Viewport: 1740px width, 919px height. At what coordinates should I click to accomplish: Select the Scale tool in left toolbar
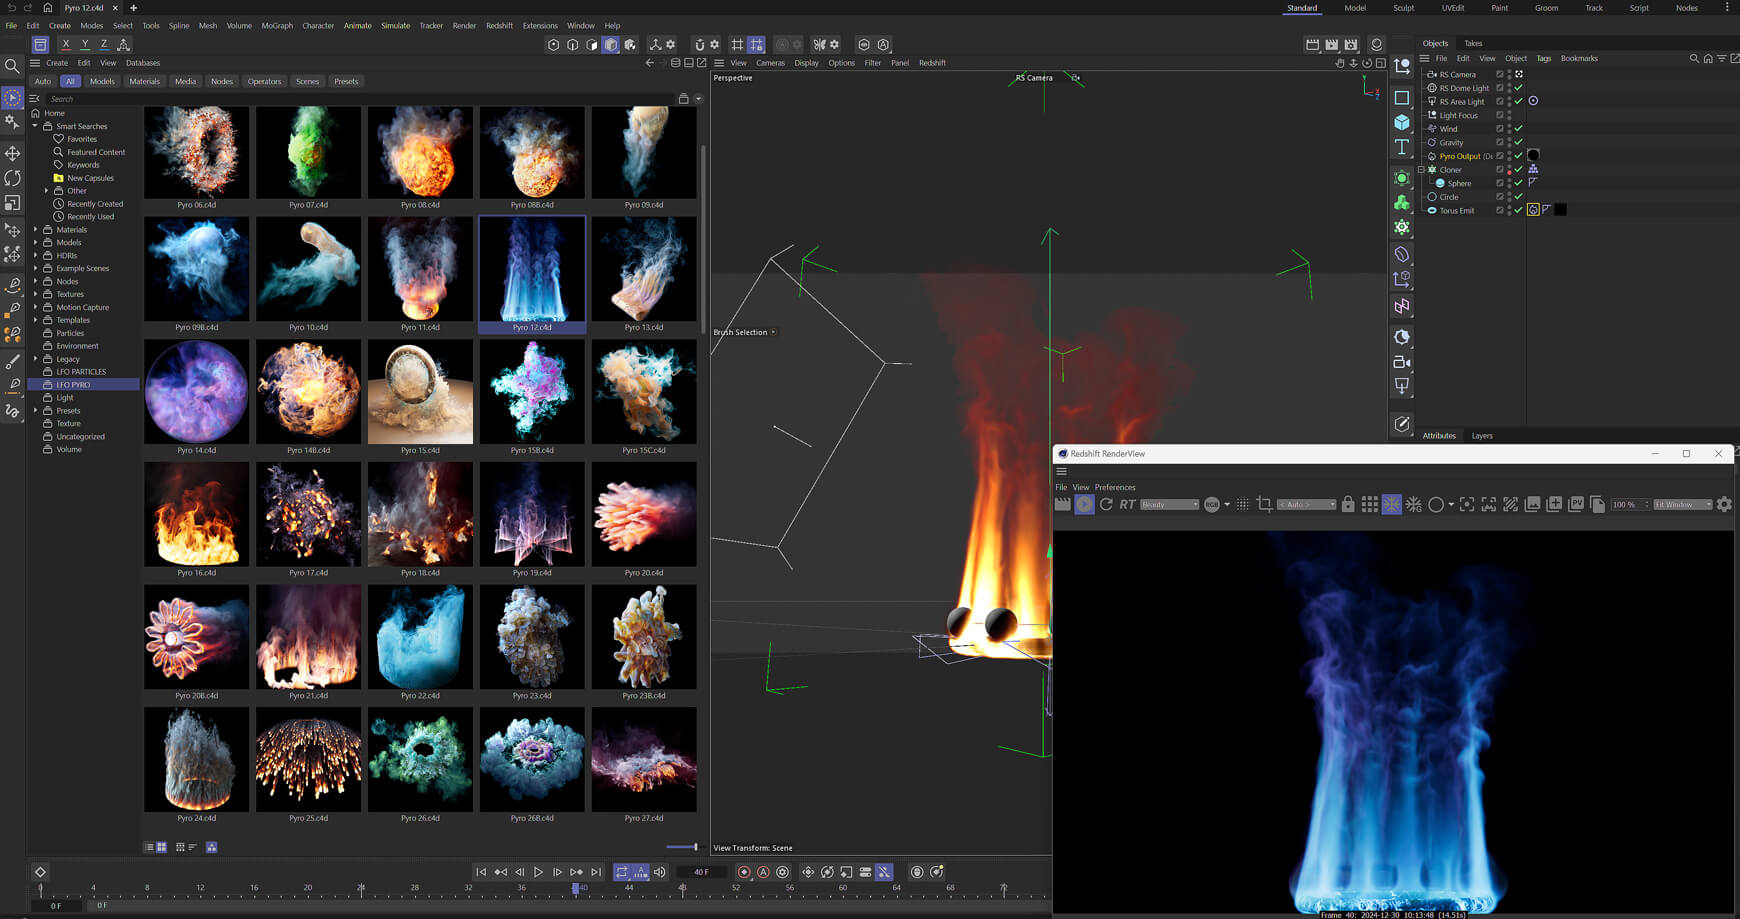tap(12, 203)
